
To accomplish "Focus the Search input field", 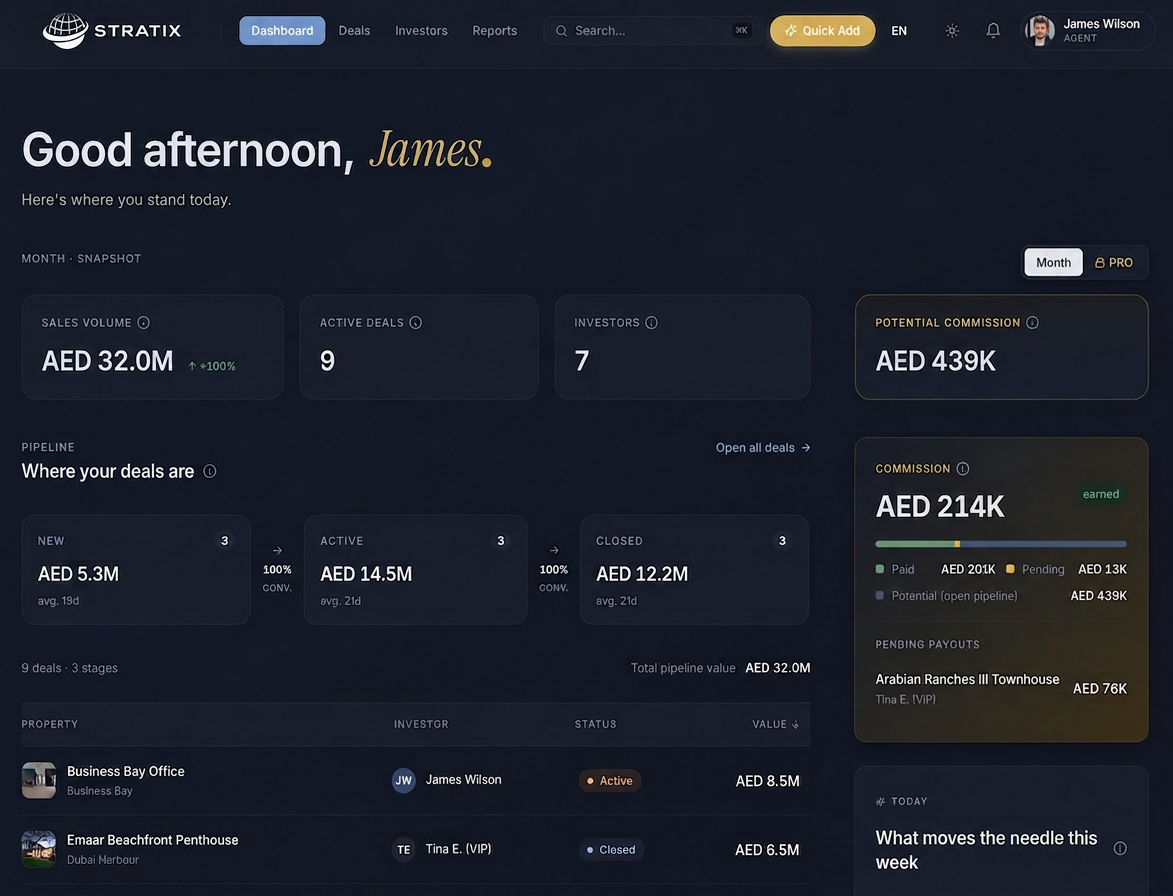I will pos(652,31).
